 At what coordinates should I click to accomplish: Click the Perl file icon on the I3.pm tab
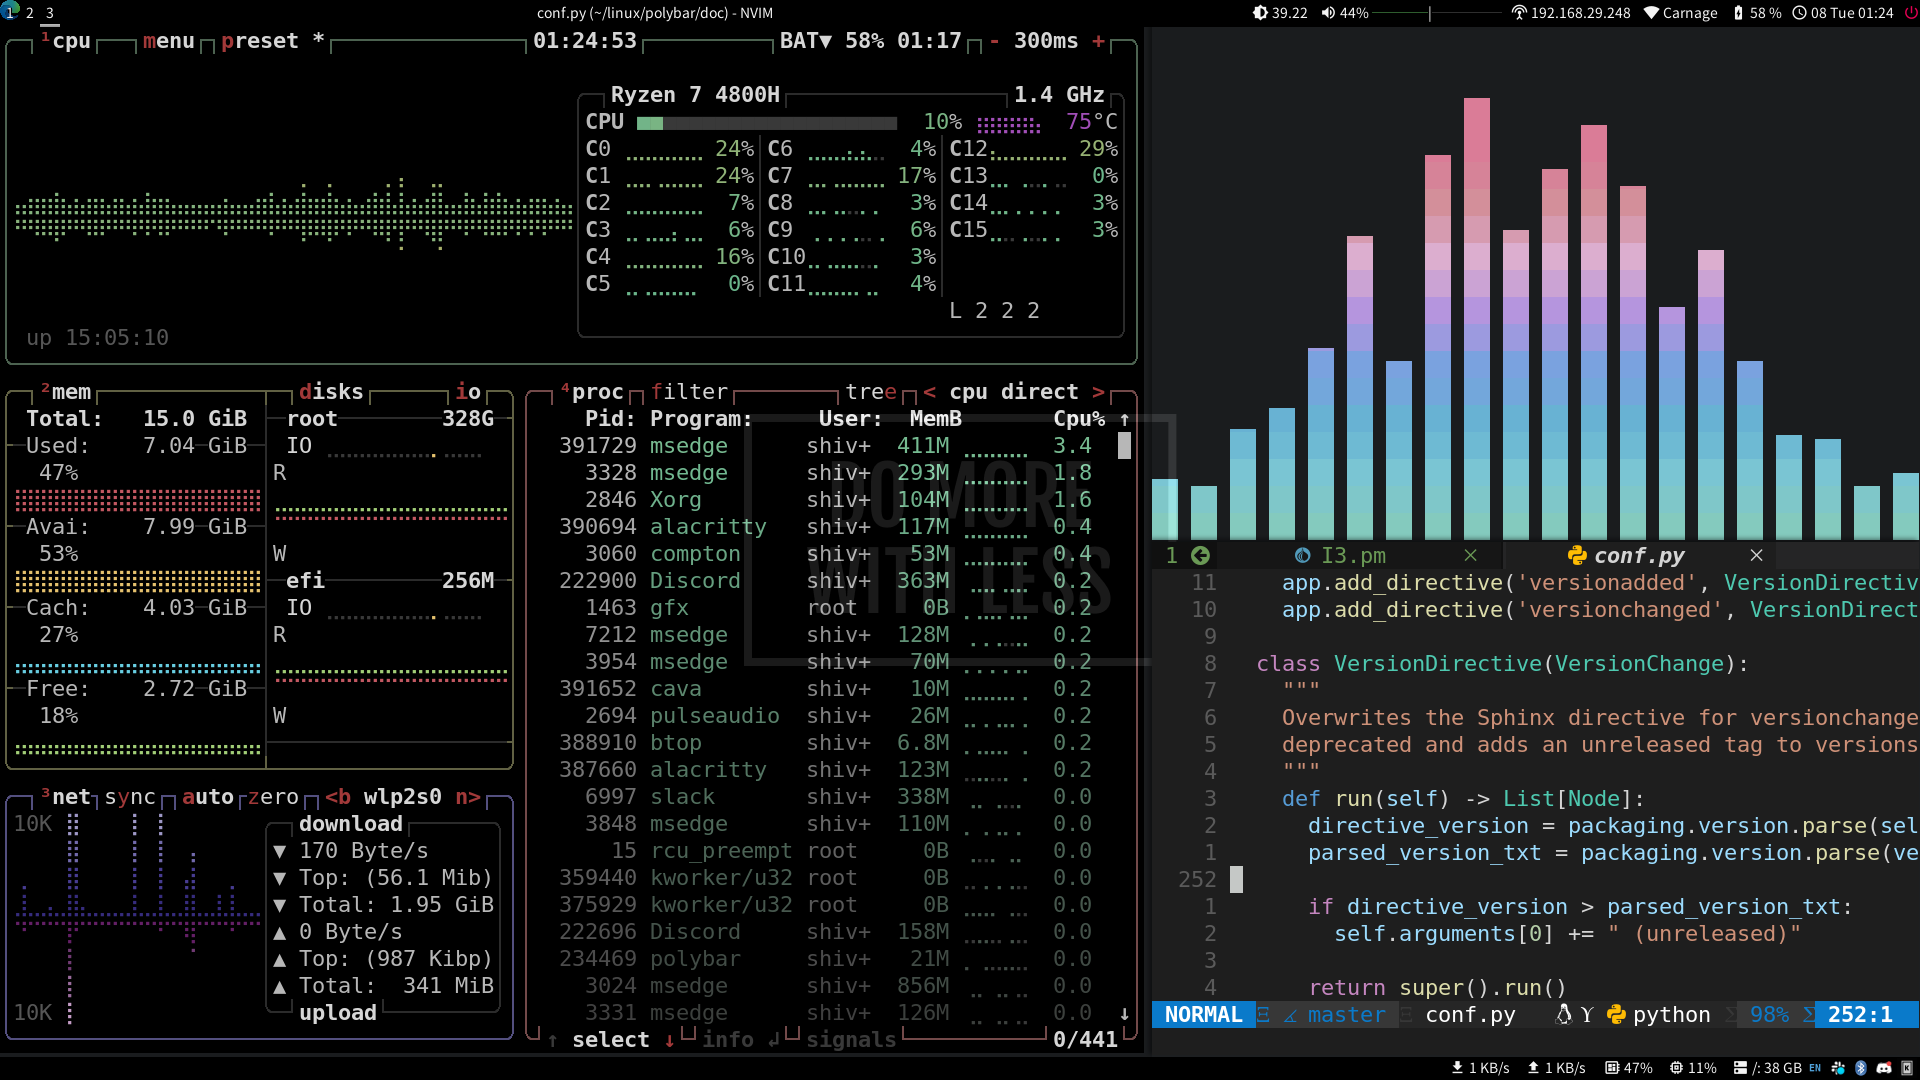pyautogui.click(x=1302, y=556)
